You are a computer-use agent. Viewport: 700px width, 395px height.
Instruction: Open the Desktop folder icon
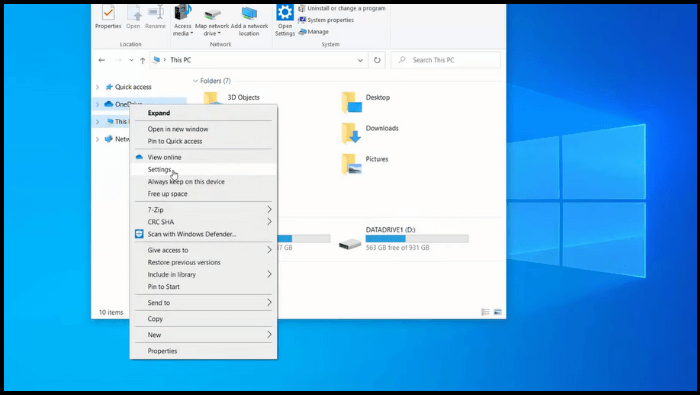click(352, 102)
